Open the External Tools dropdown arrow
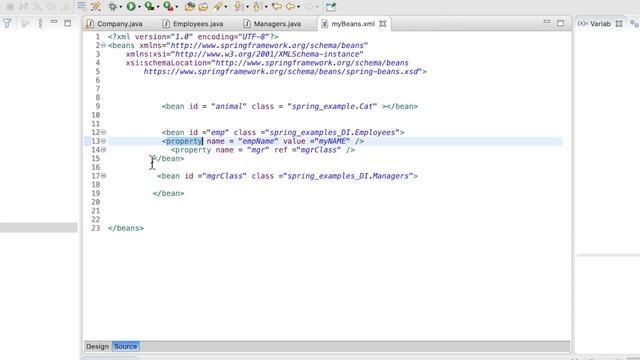The width and height of the screenshot is (640, 360). (176, 7)
